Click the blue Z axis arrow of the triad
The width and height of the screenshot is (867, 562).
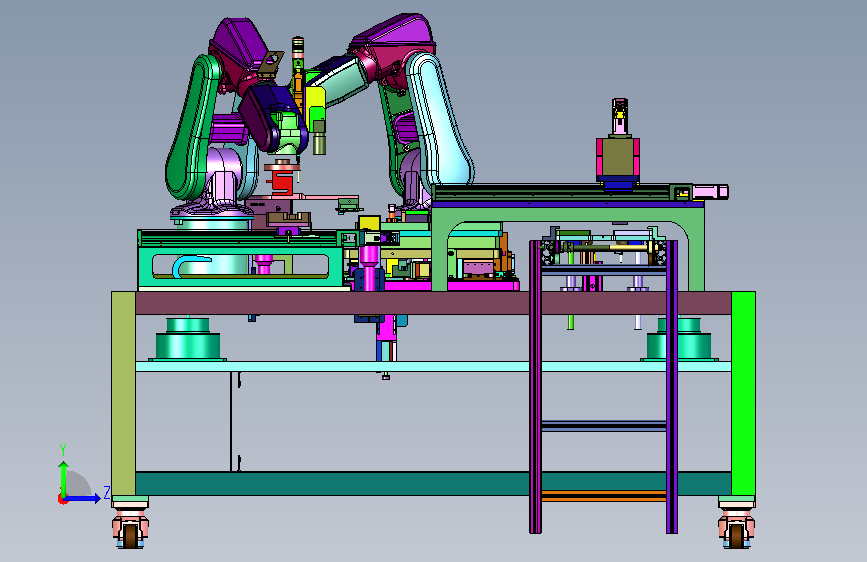coord(83,498)
